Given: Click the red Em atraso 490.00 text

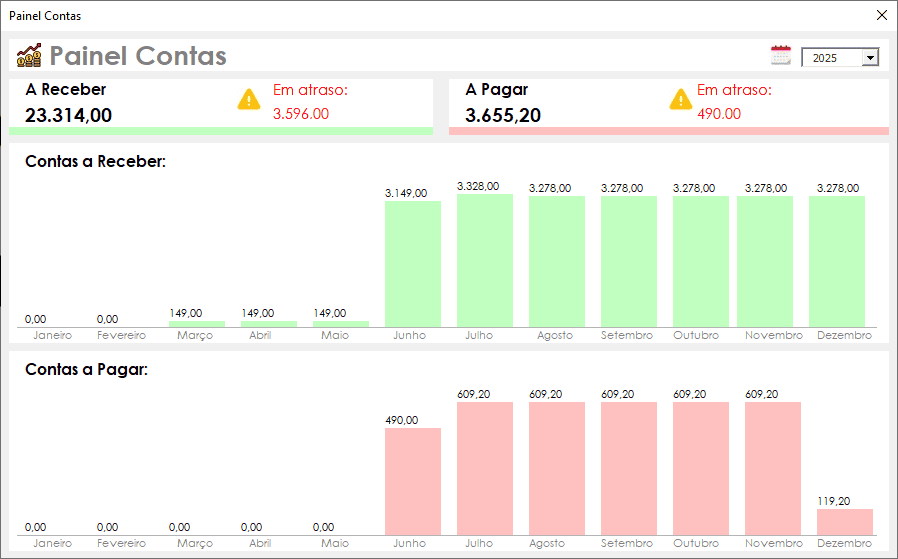Looking at the screenshot, I should 719,114.
